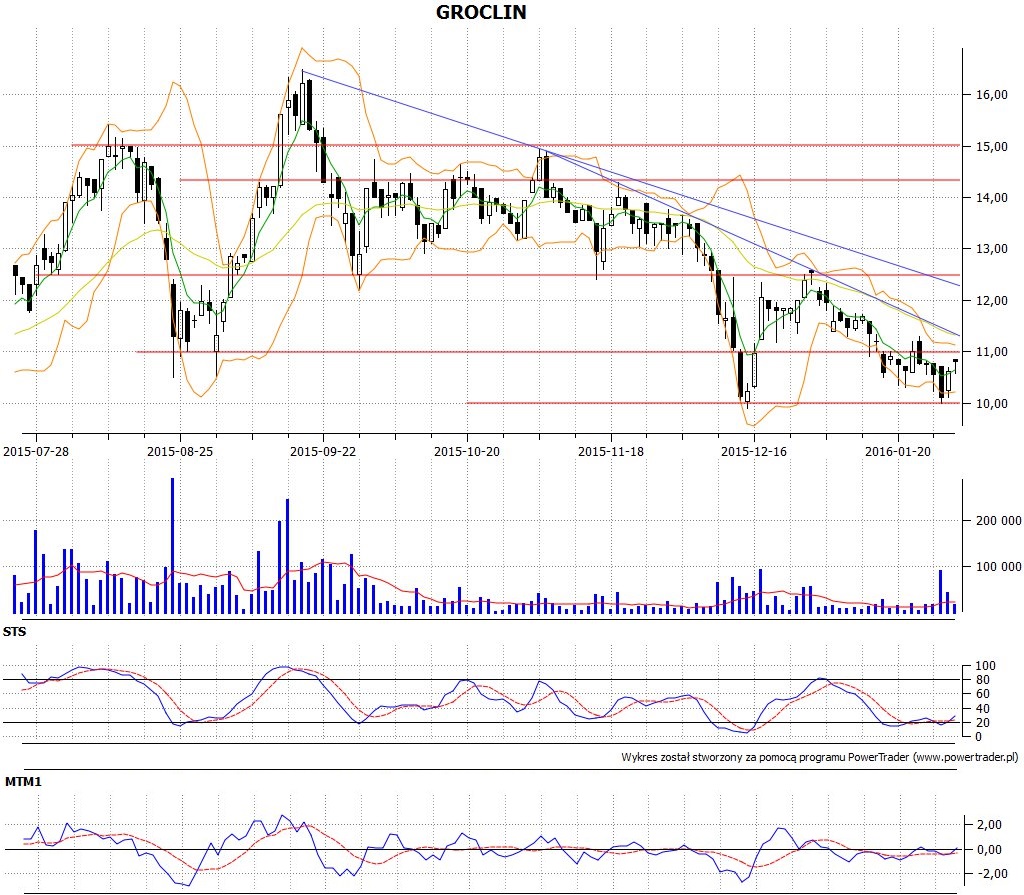
Task: Select the 2015-10-20 date label
Action: [x=467, y=451]
